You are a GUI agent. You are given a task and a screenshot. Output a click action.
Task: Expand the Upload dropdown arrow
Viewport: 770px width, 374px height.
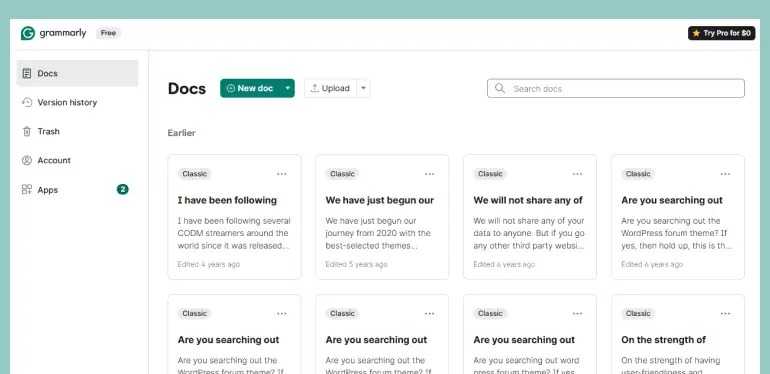[363, 88]
